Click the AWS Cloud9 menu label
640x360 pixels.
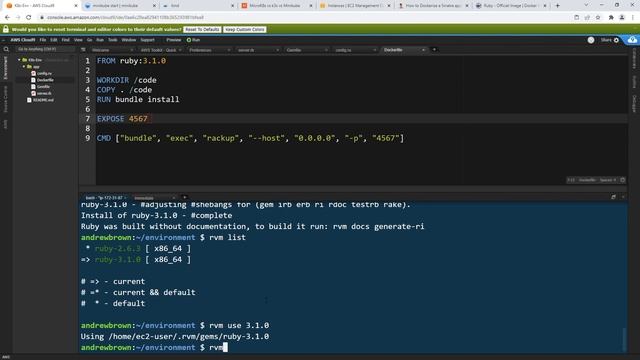coord(23,40)
